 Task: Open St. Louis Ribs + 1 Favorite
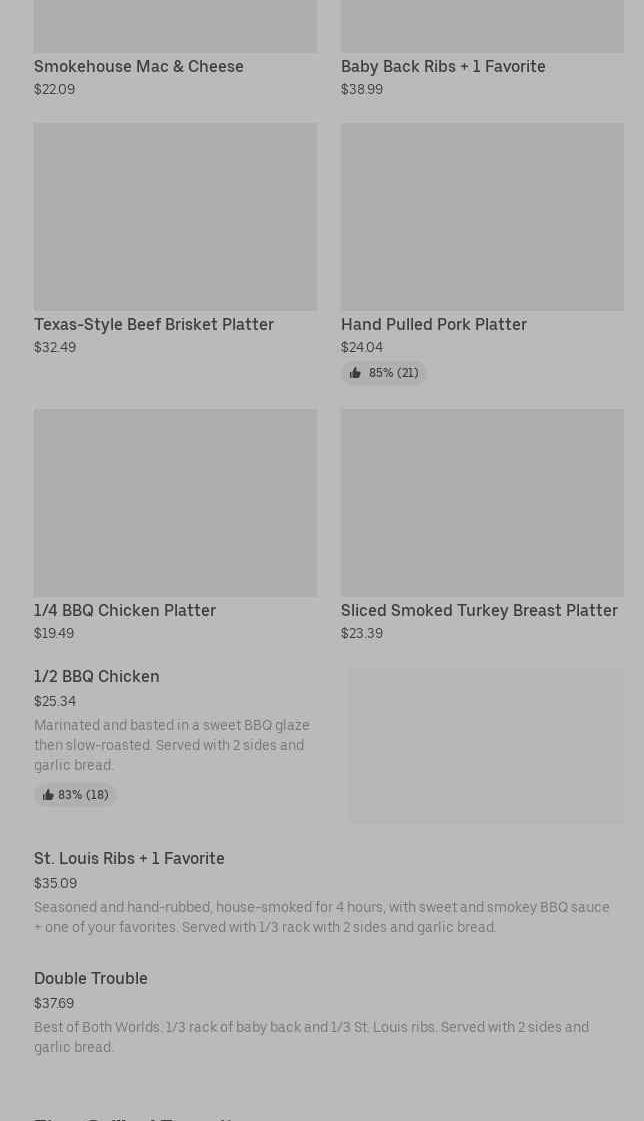pos(129,858)
